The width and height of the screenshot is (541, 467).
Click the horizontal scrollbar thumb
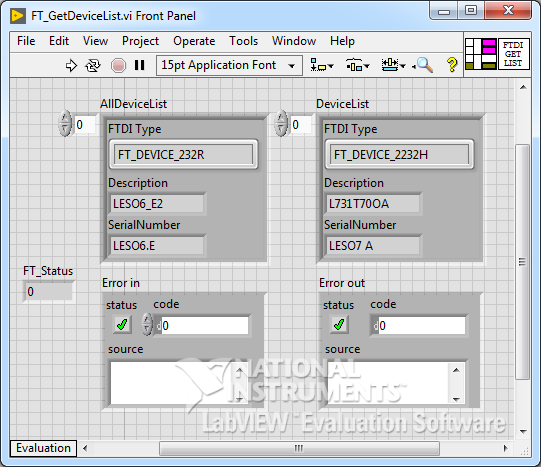[299, 448]
